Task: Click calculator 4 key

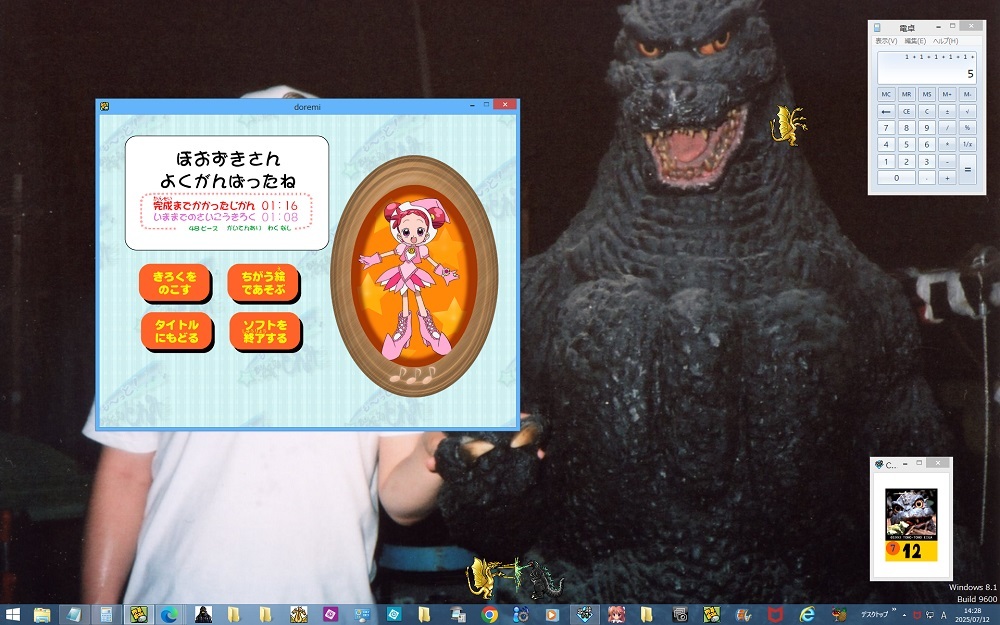Action: tap(886, 145)
